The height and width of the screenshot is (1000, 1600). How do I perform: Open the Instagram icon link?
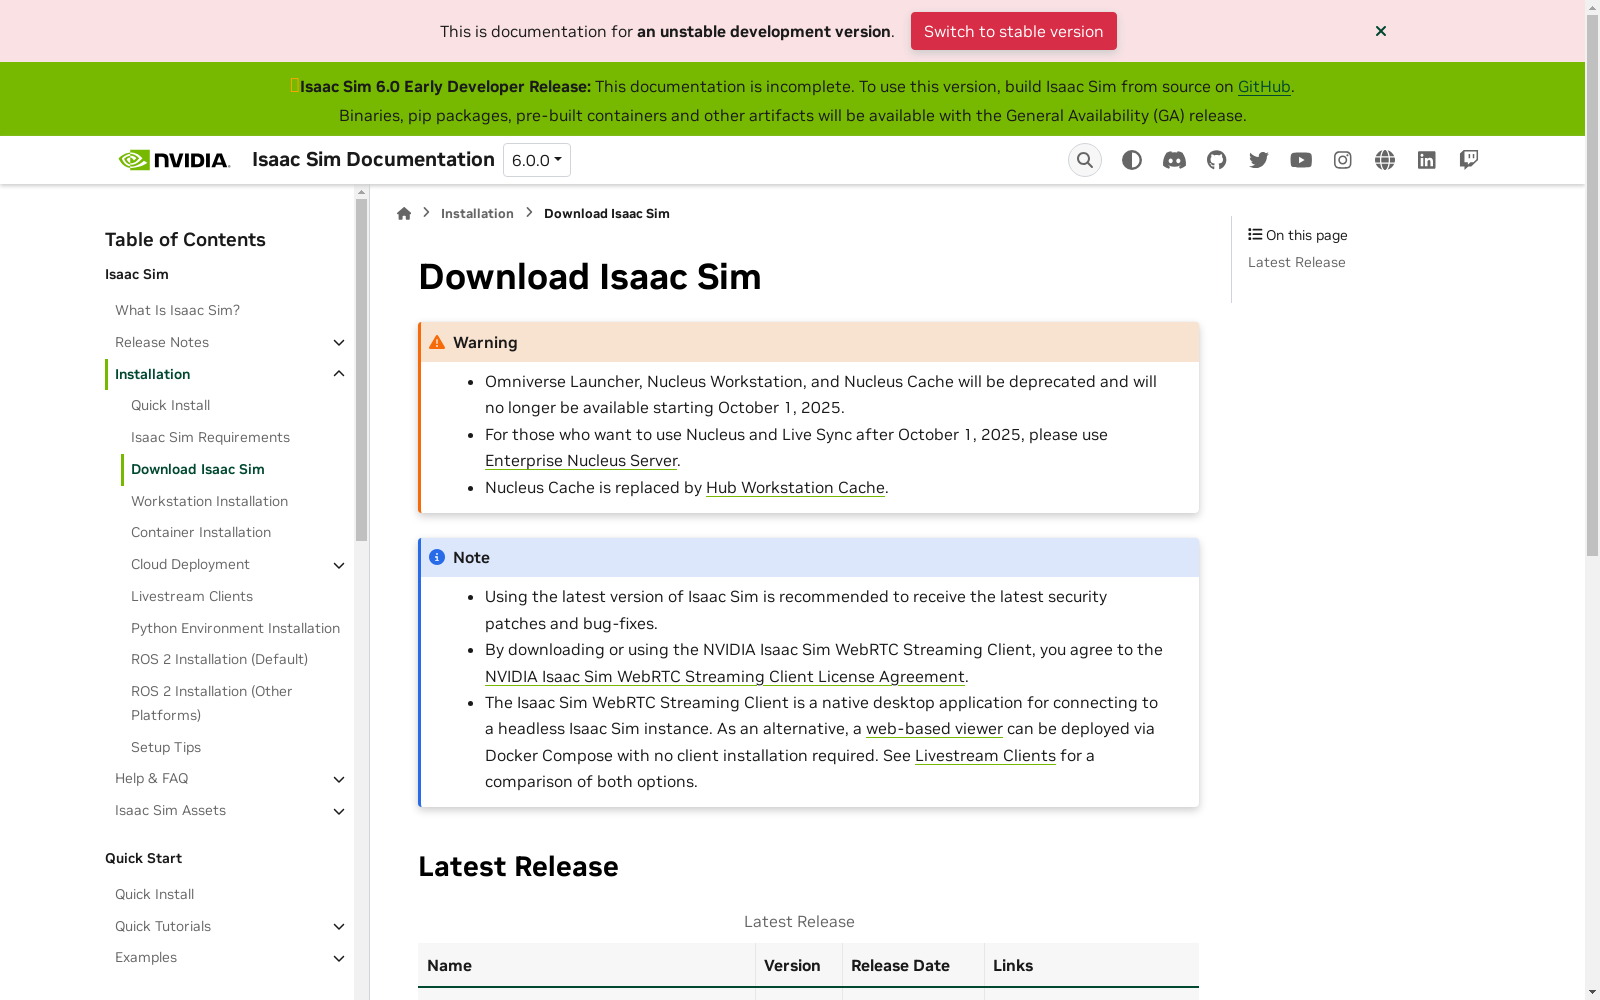[1343, 160]
